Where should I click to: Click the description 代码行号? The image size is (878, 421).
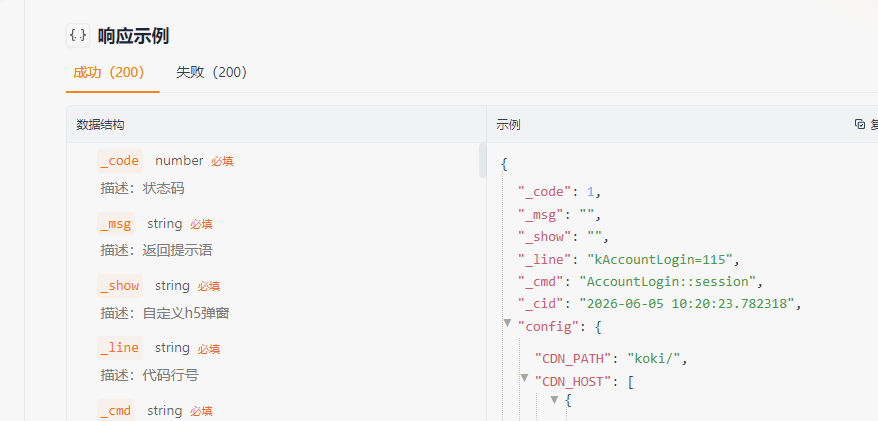pyautogui.click(x=170, y=375)
